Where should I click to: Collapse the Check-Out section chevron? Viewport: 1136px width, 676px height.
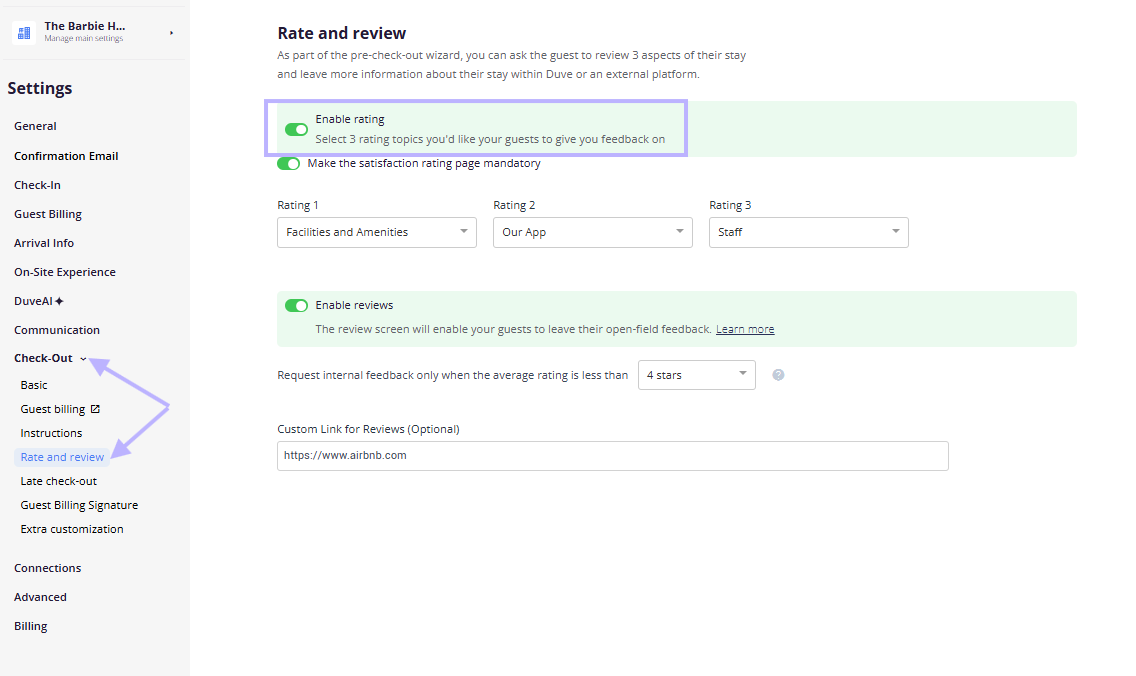83,359
